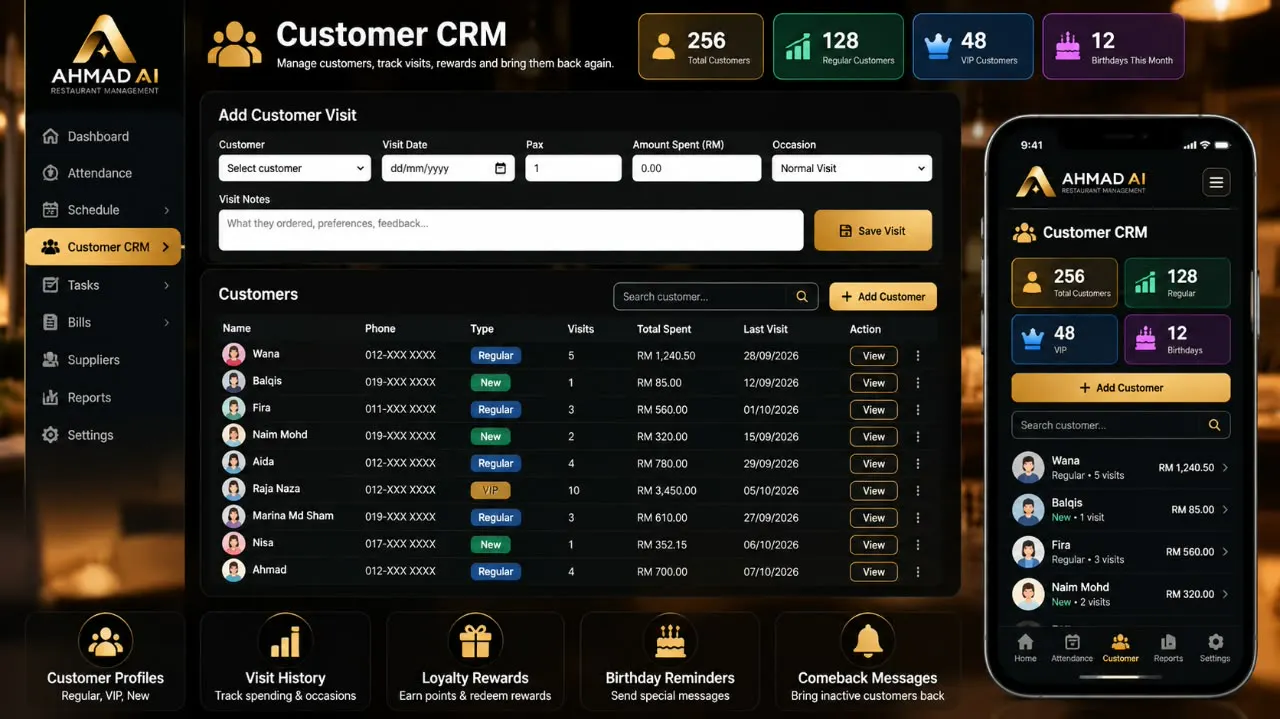Expand the Tasks sidebar submenu
The width and height of the screenshot is (1280, 719).
click(166, 285)
